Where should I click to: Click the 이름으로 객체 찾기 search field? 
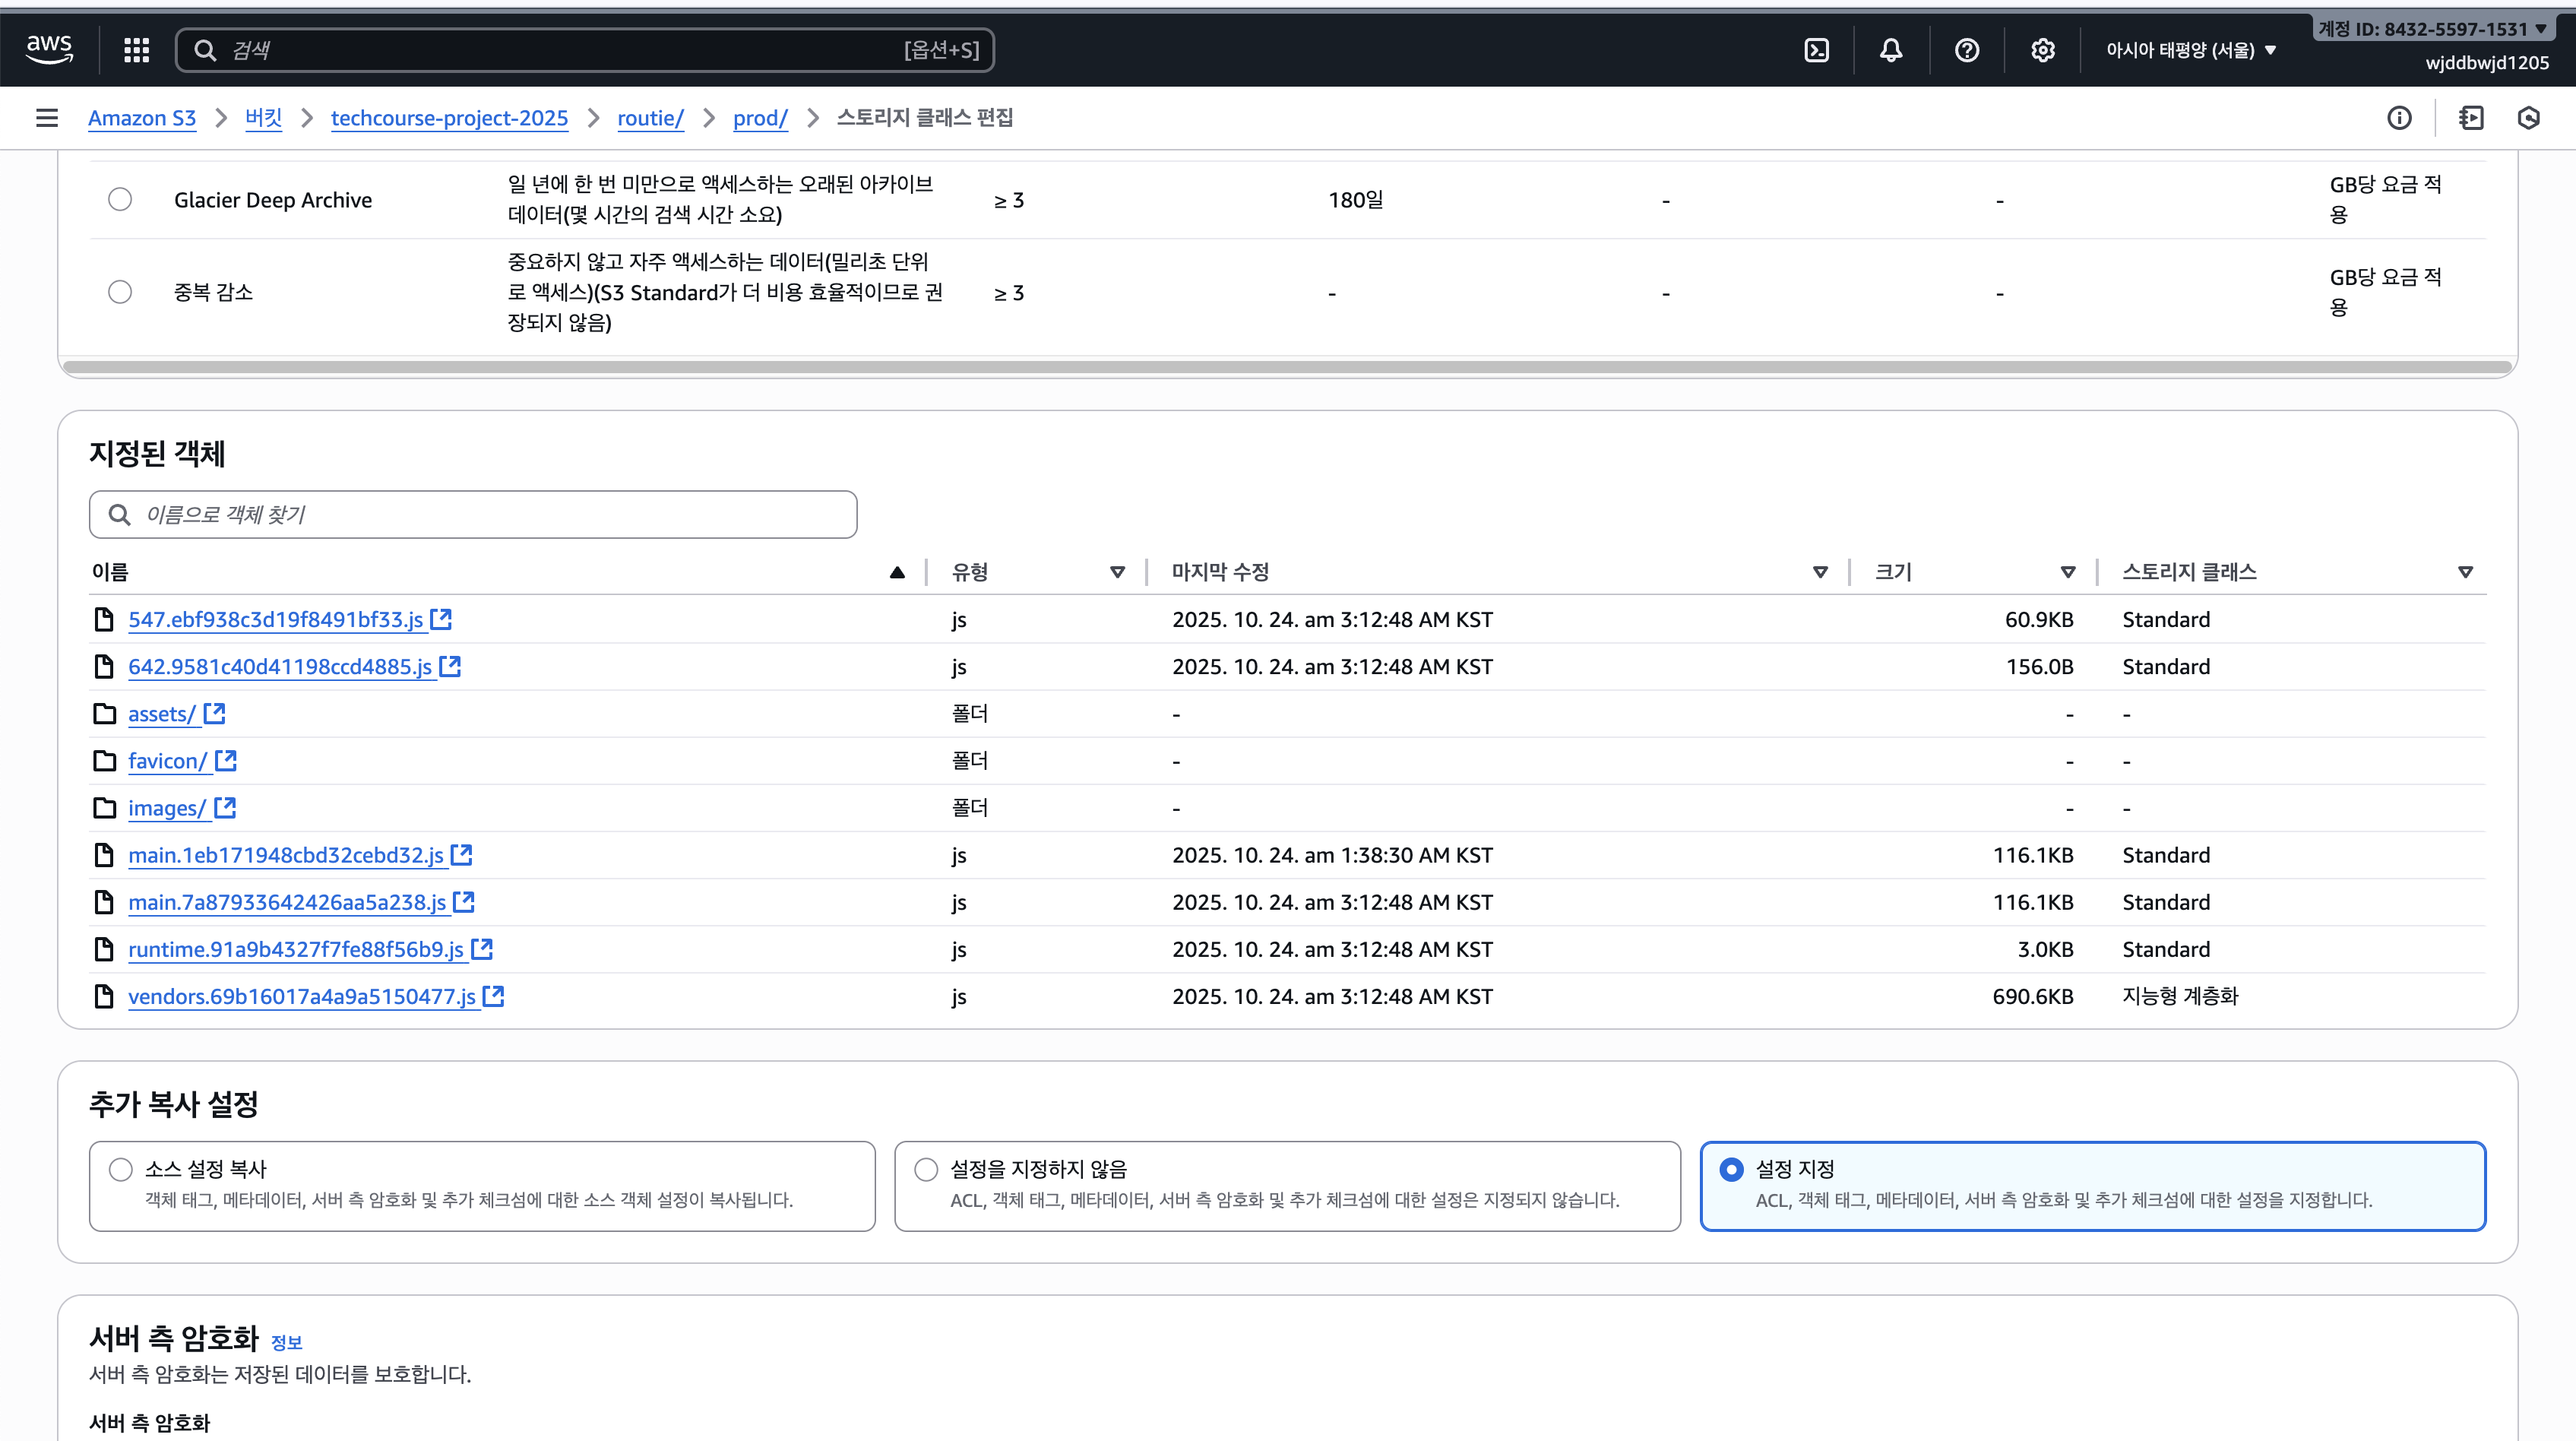coord(473,514)
